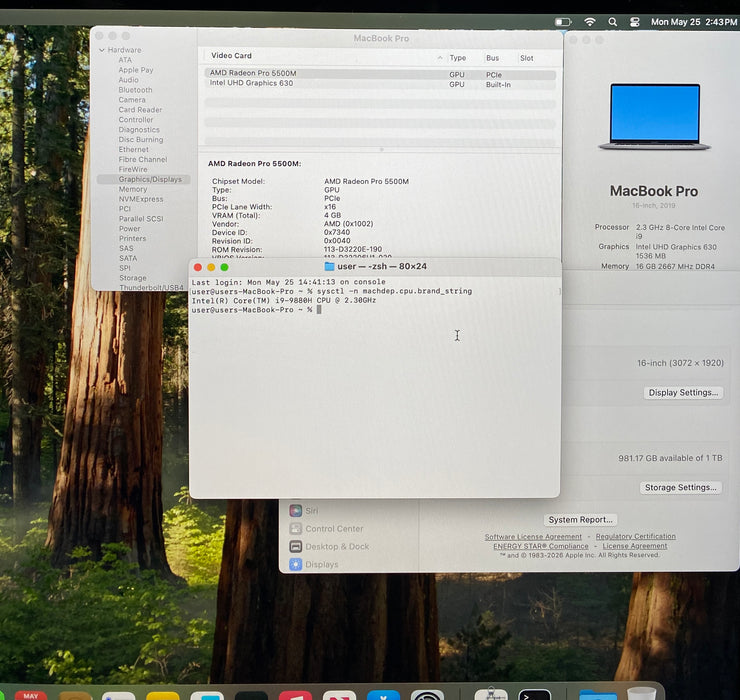Check battery status icon in menu bar
Image resolution: width=740 pixels, height=700 pixels.
tap(563, 22)
